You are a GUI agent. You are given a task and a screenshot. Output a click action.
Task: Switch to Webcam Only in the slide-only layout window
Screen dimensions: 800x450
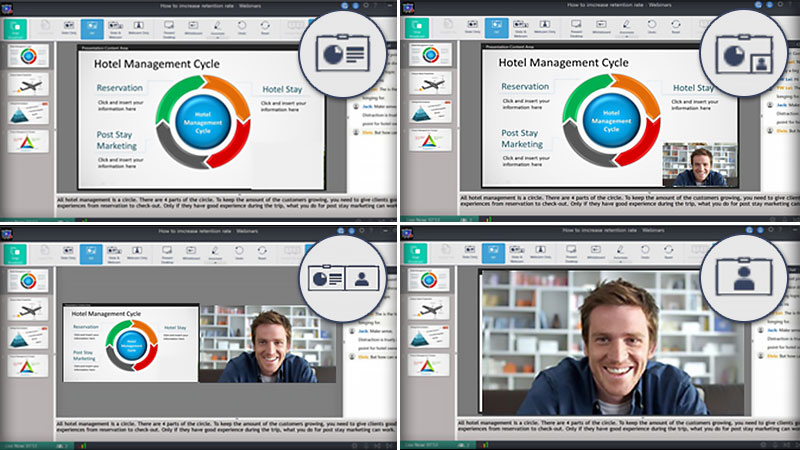(138, 28)
